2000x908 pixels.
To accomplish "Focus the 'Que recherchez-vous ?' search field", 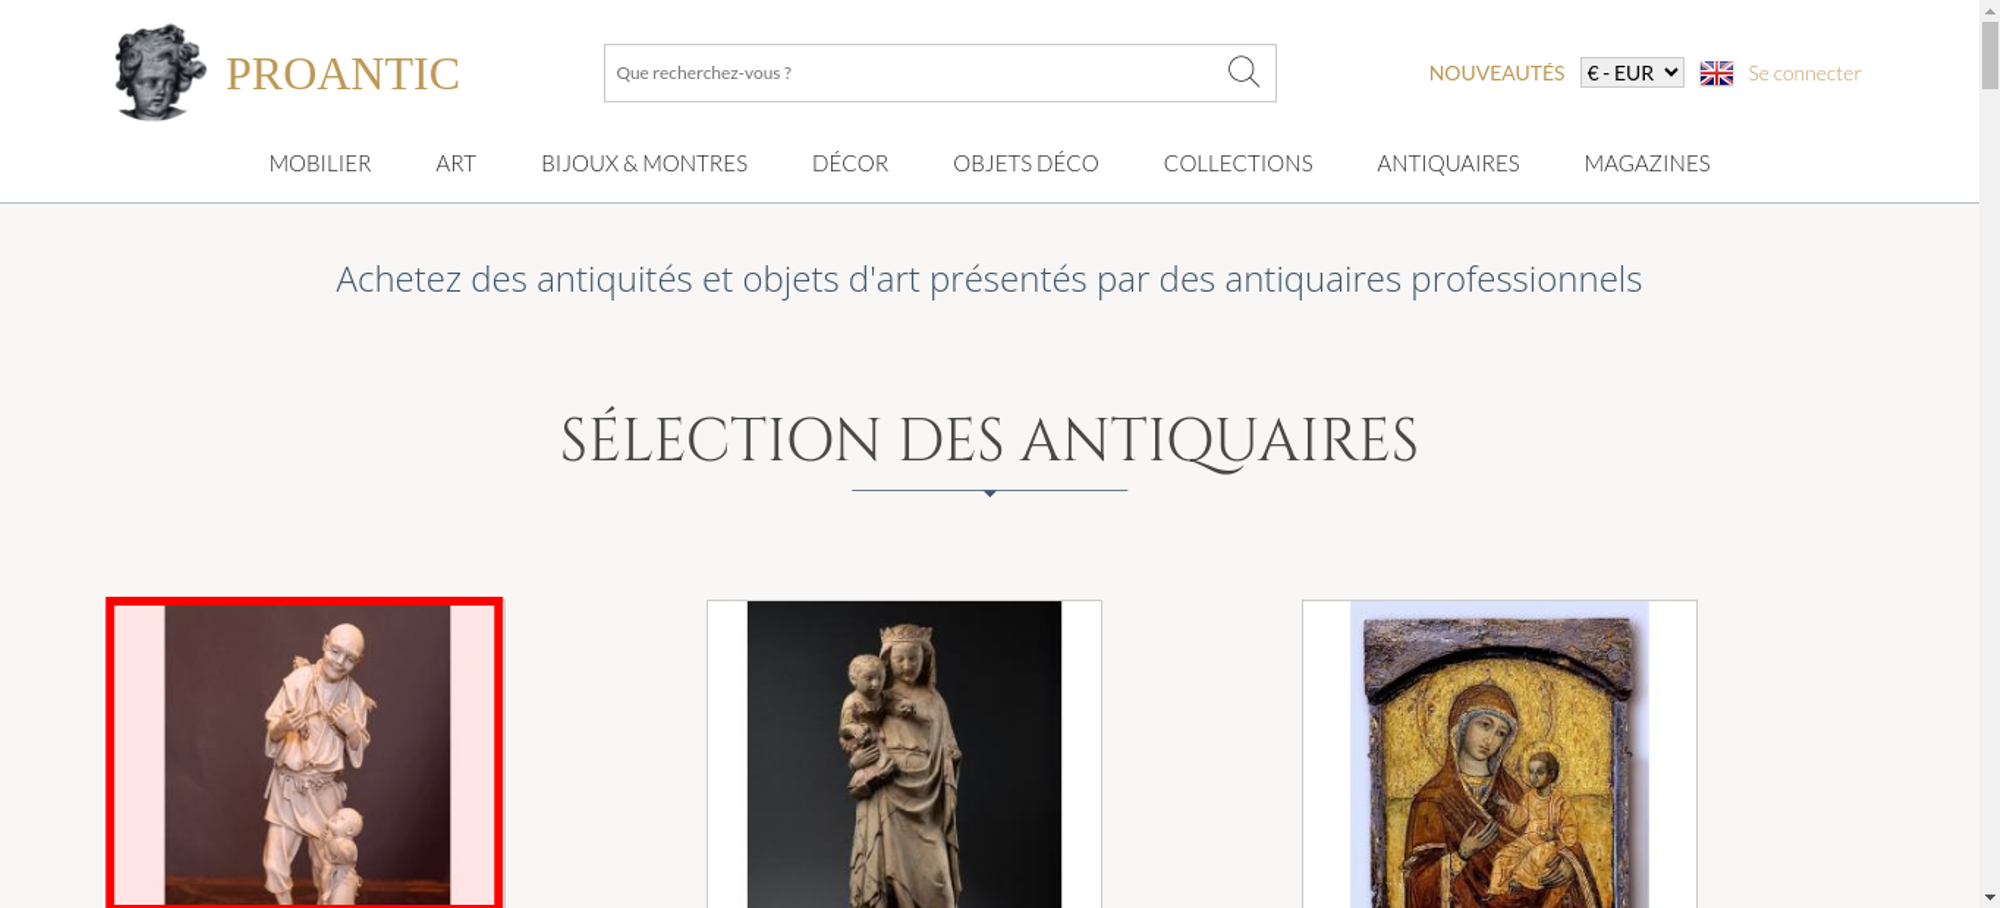I will (x=910, y=73).
